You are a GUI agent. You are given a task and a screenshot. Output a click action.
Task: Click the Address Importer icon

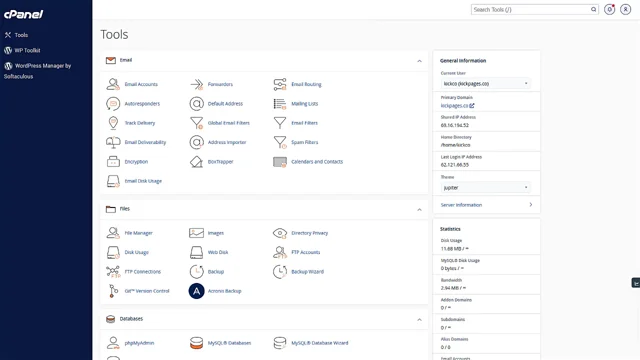196,142
